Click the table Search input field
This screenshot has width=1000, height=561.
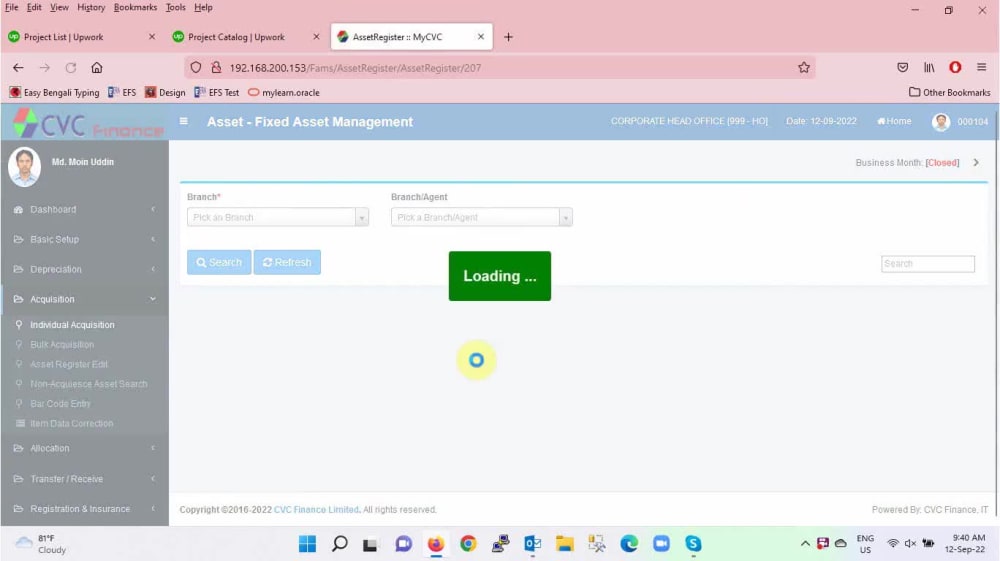pyautogui.click(x=928, y=264)
